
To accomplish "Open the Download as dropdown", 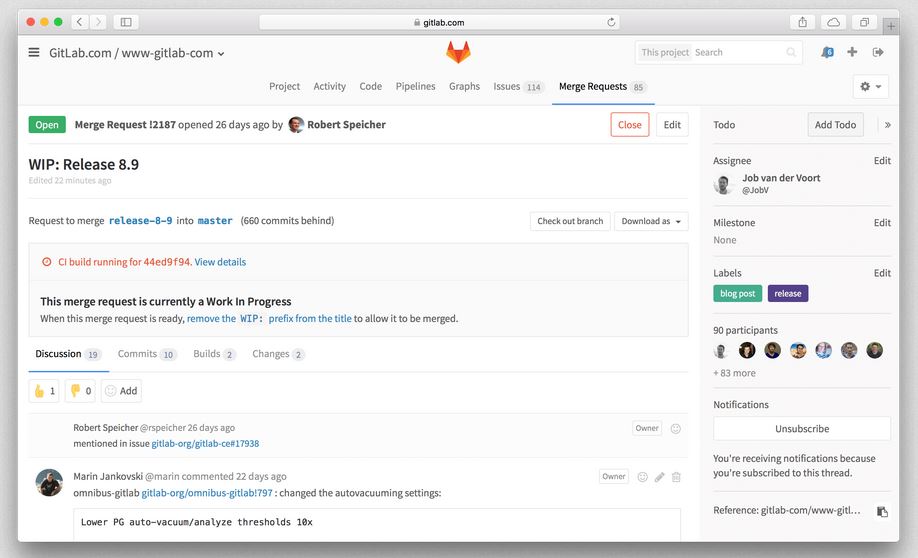I will (x=651, y=221).
